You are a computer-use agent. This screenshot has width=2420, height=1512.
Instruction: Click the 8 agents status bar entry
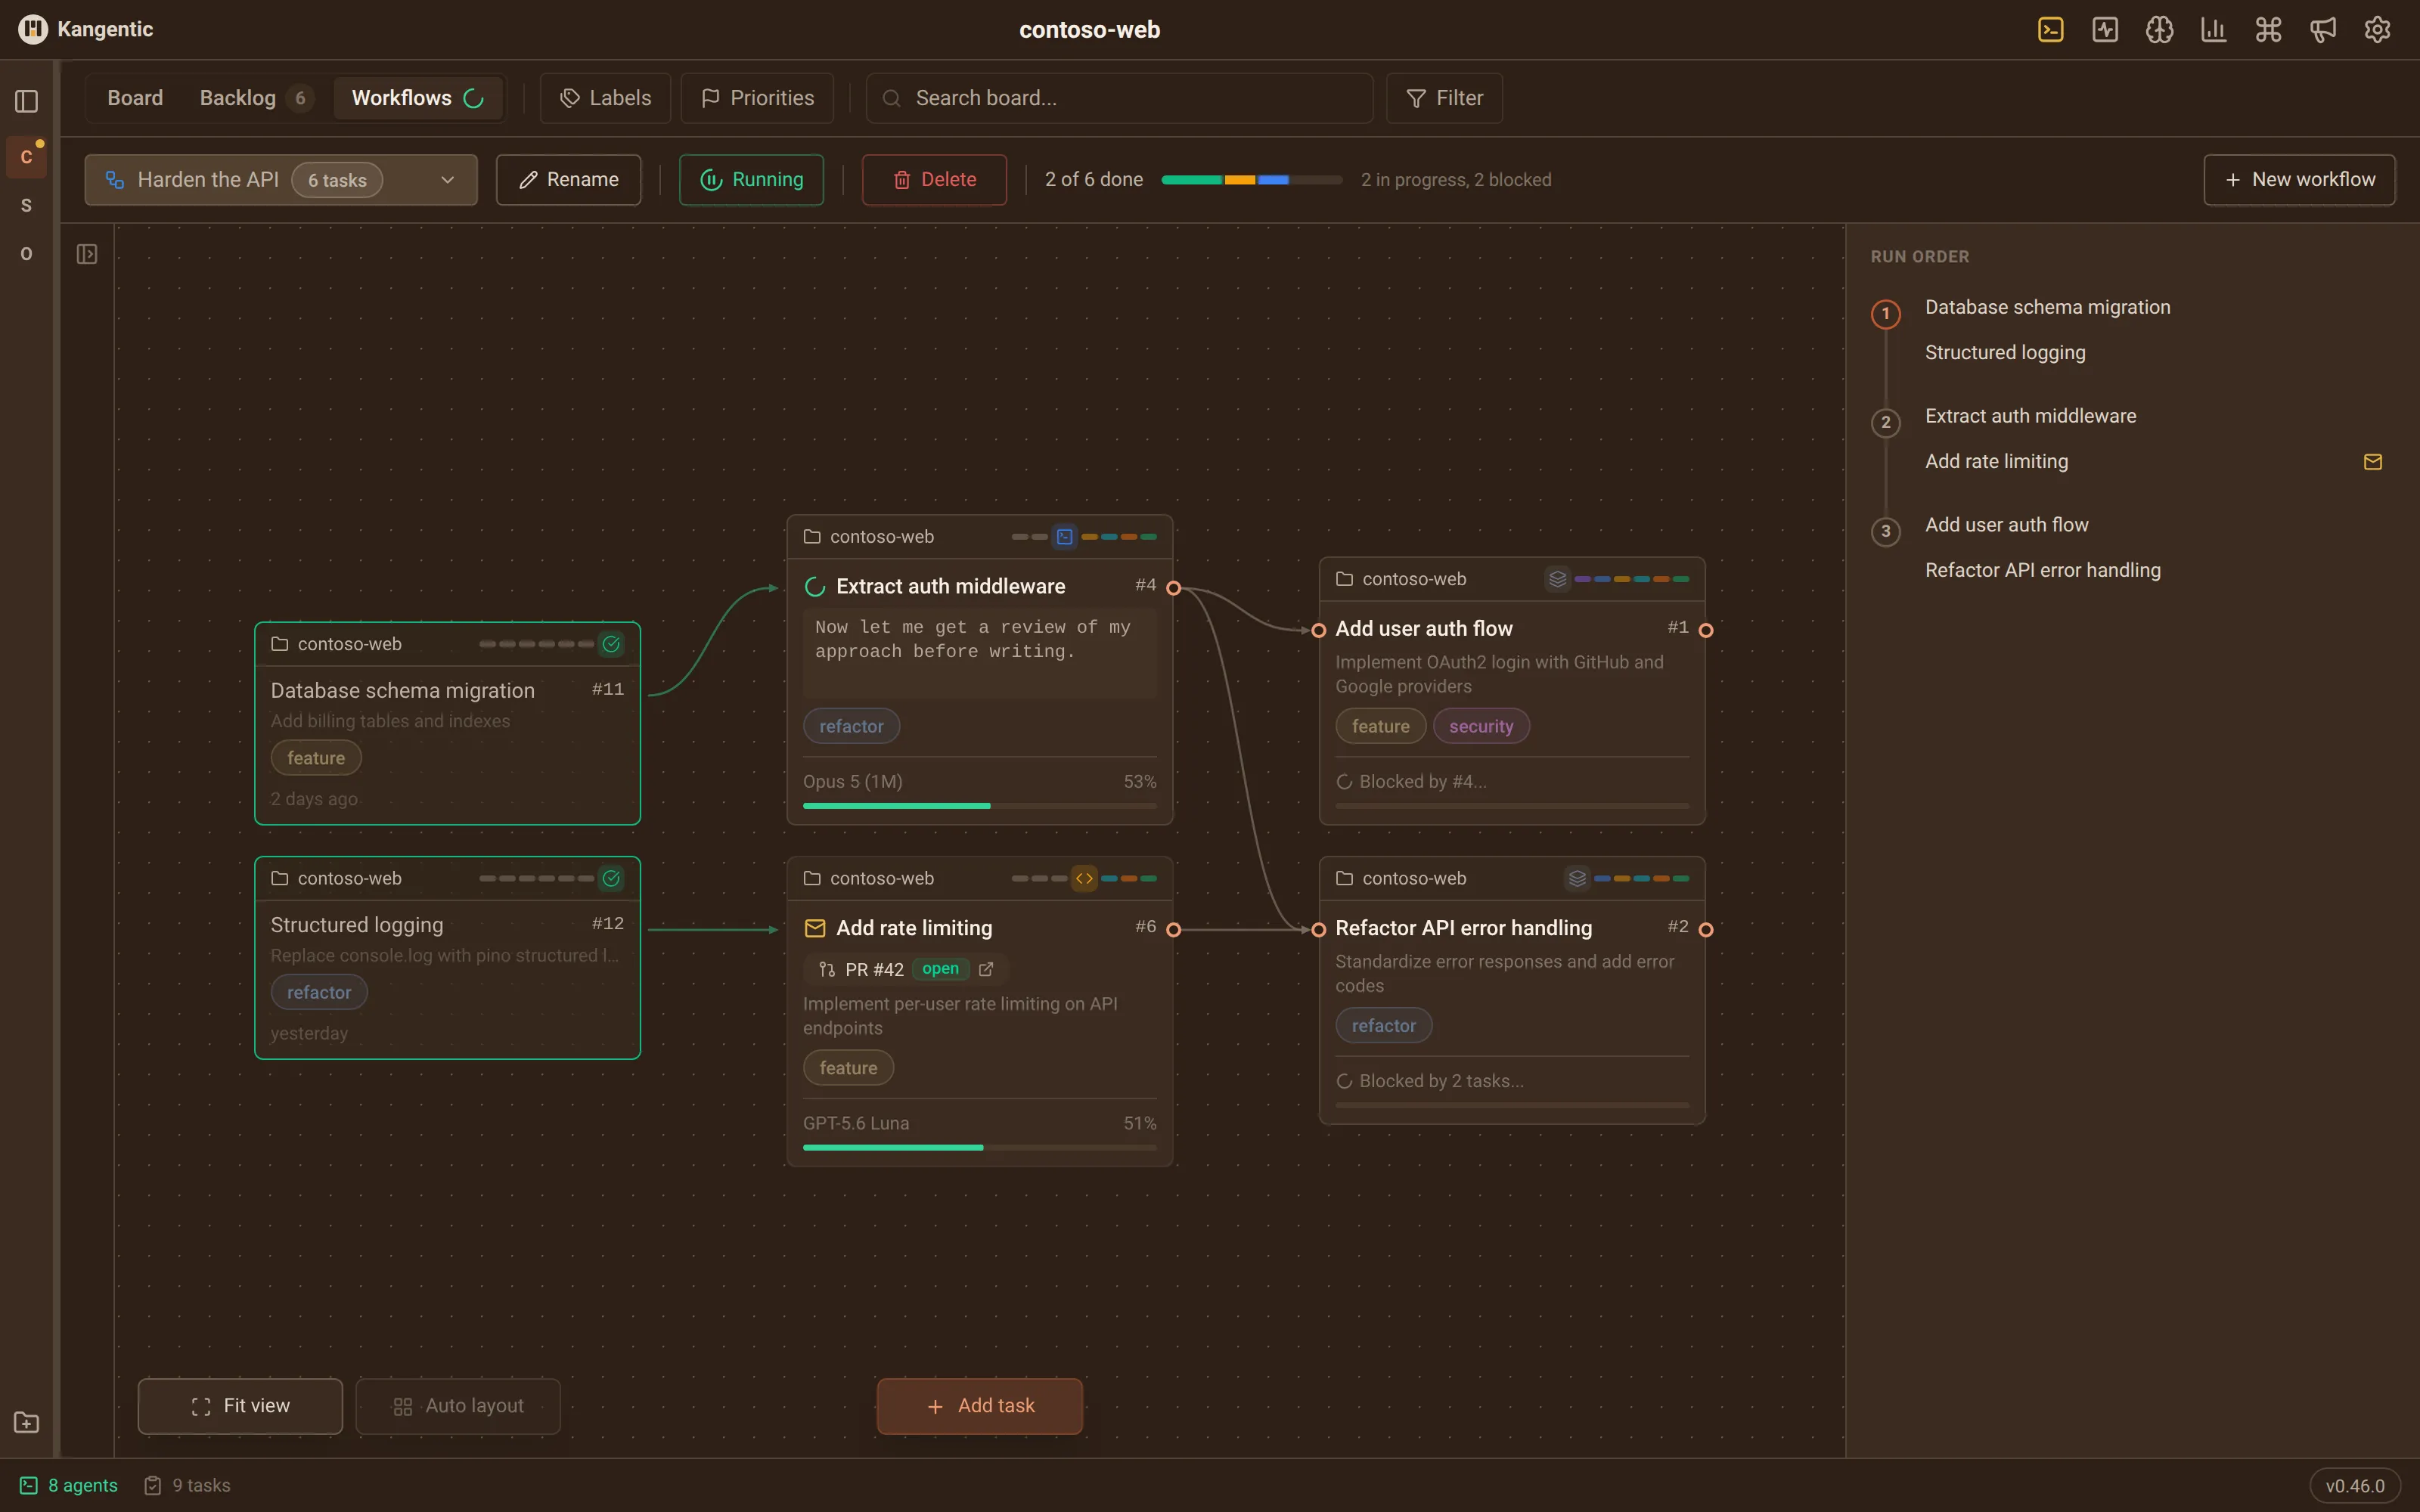coord(69,1486)
